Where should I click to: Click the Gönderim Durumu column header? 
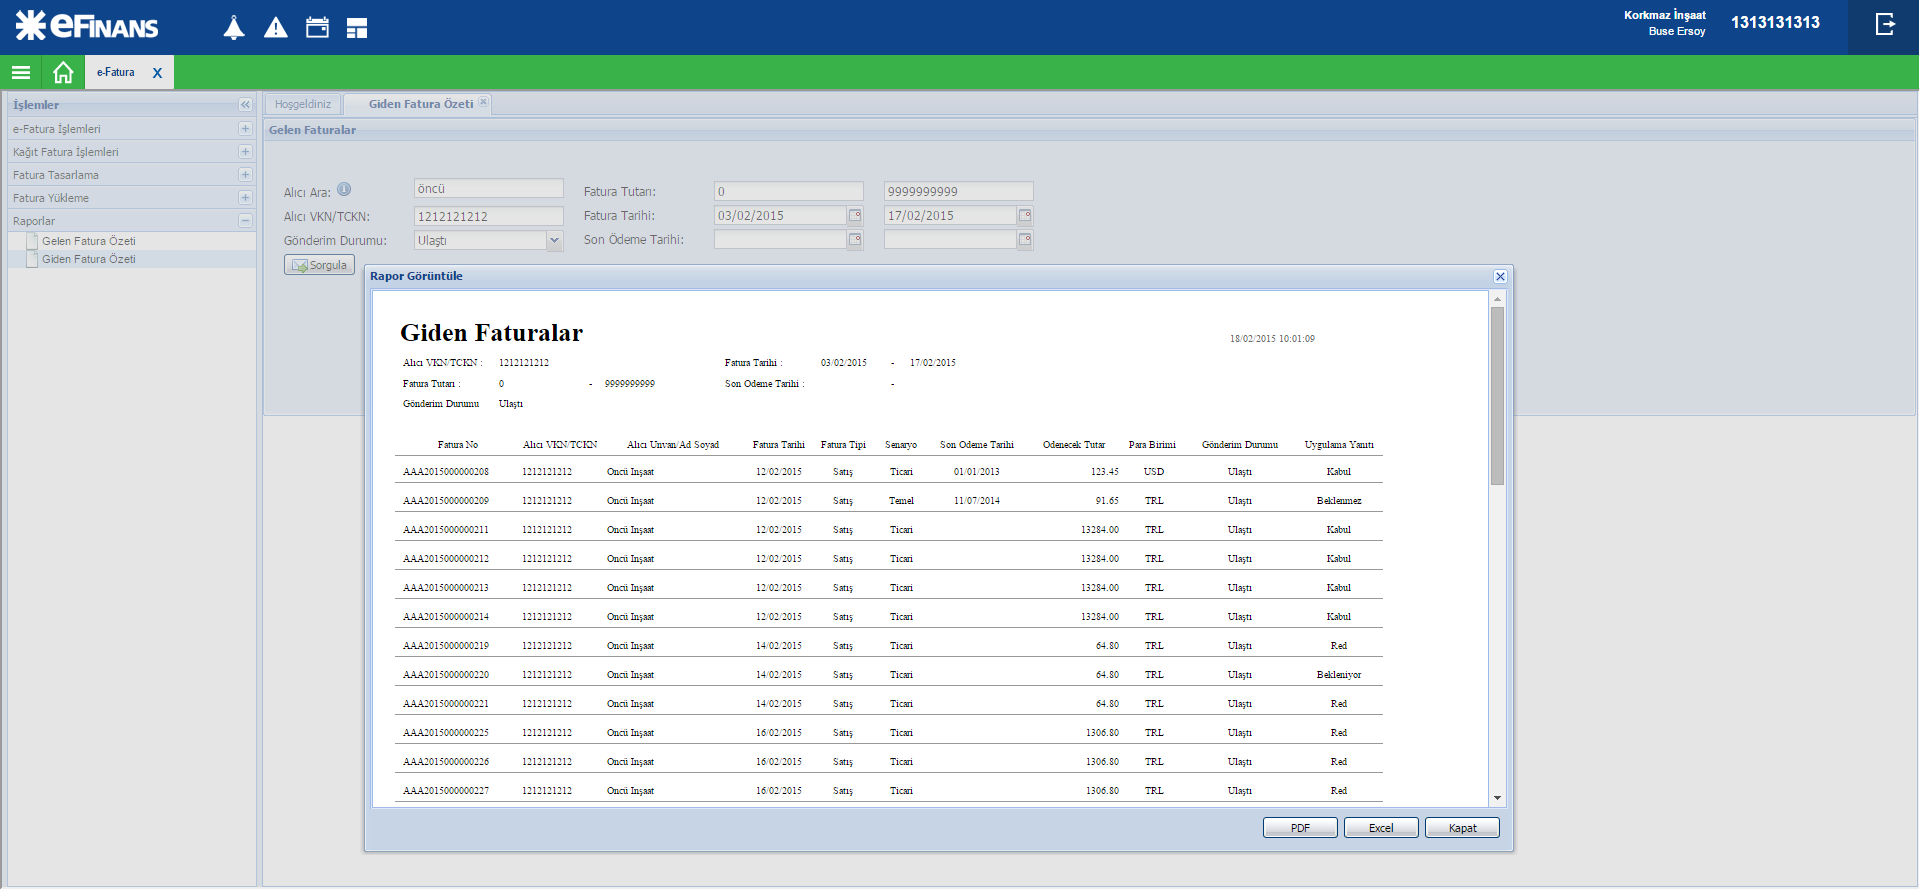click(x=1240, y=445)
